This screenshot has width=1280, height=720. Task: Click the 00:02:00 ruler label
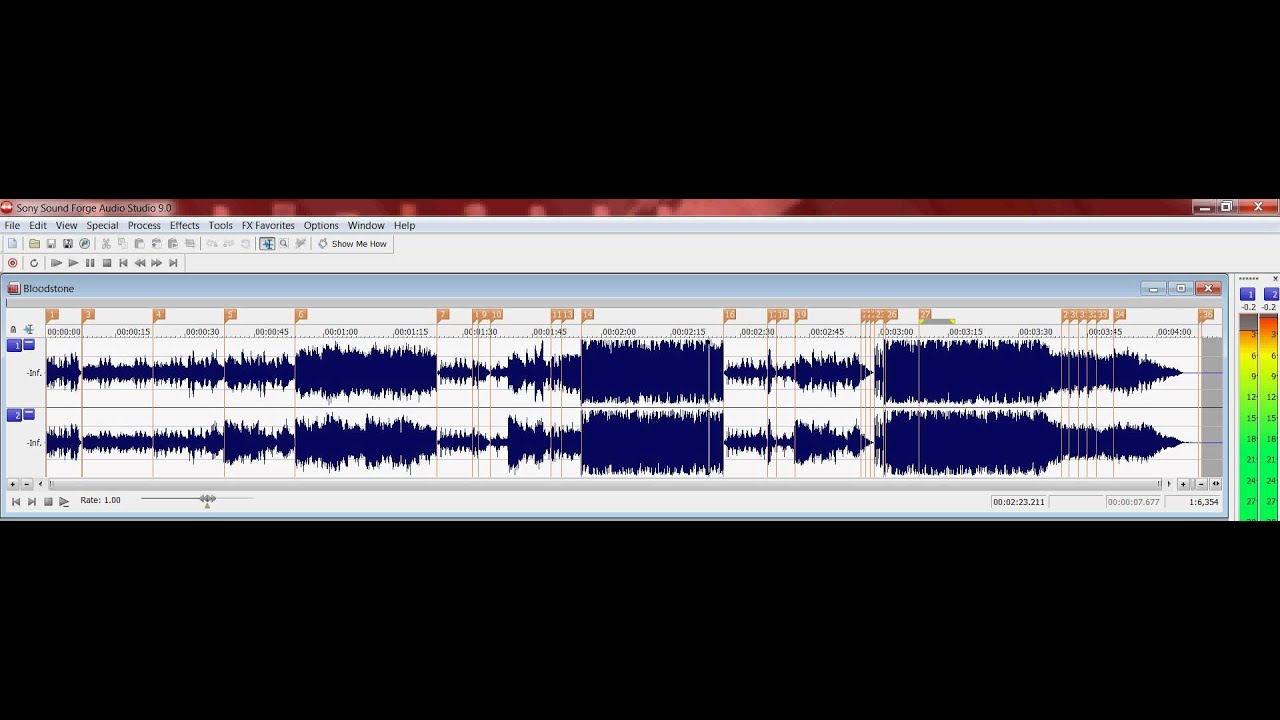[x=619, y=332]
